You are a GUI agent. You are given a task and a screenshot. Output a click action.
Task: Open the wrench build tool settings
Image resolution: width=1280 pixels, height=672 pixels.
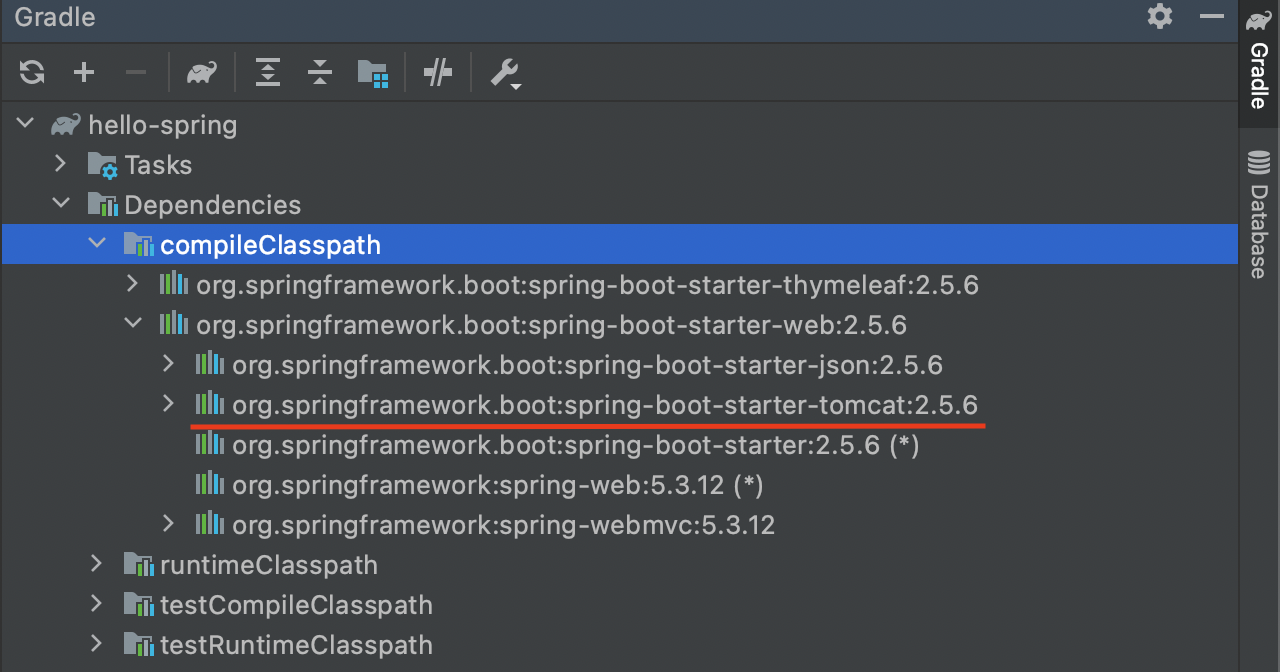click(x=505, y=73)
